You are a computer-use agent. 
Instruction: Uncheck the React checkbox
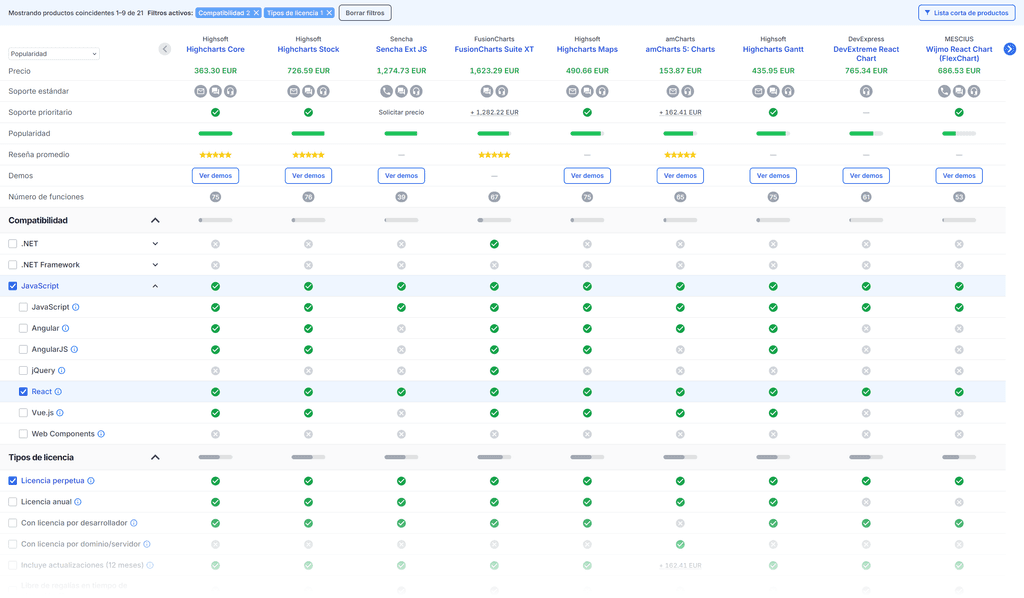point(24,392)
